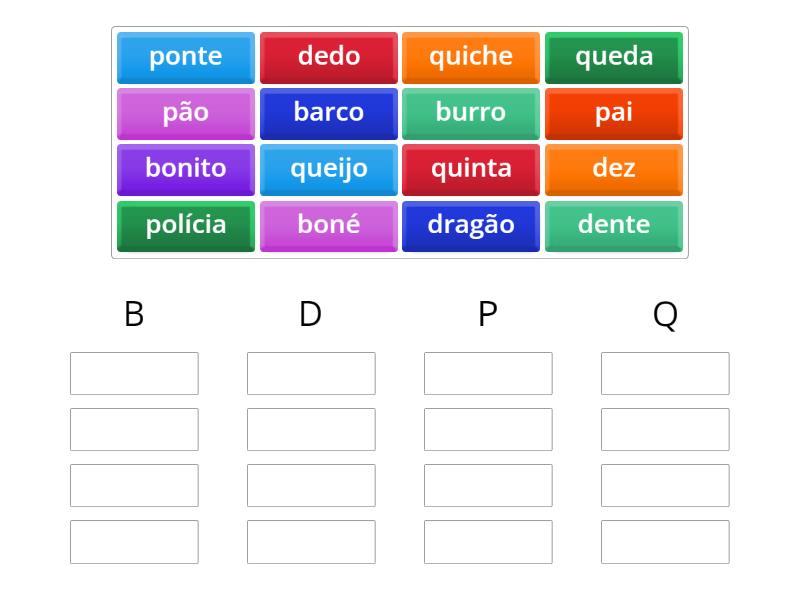Choose the orange 'dez' tile

[x=614, y=169]
